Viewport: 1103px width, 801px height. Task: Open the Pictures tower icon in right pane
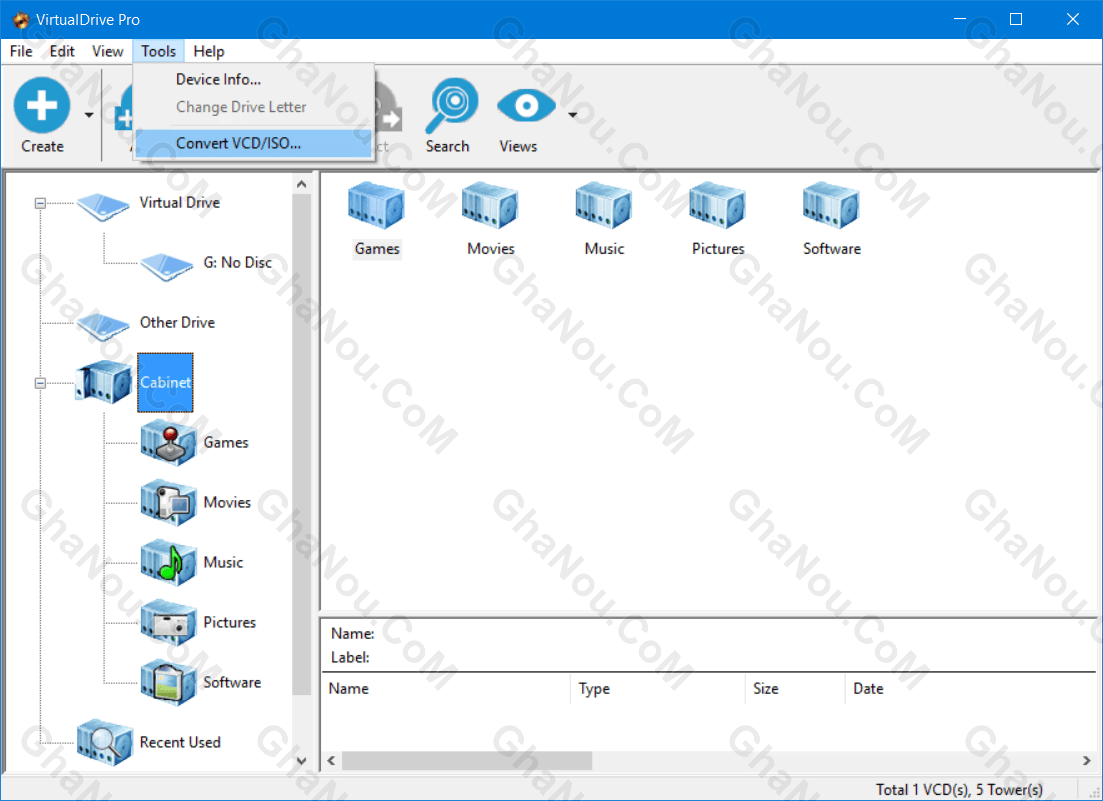coord(718,205)
